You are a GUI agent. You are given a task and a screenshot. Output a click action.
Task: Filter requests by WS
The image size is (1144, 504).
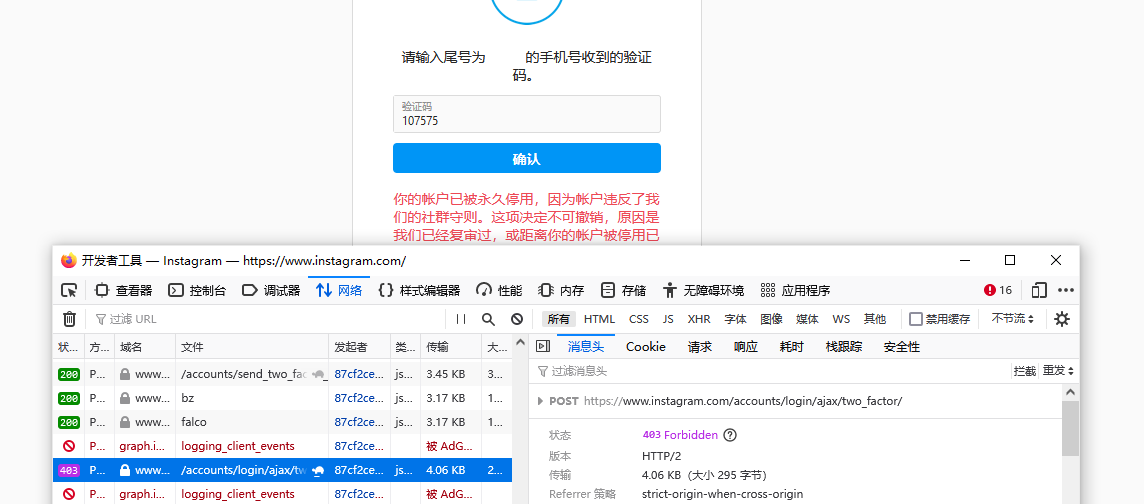tap(841, 319)
